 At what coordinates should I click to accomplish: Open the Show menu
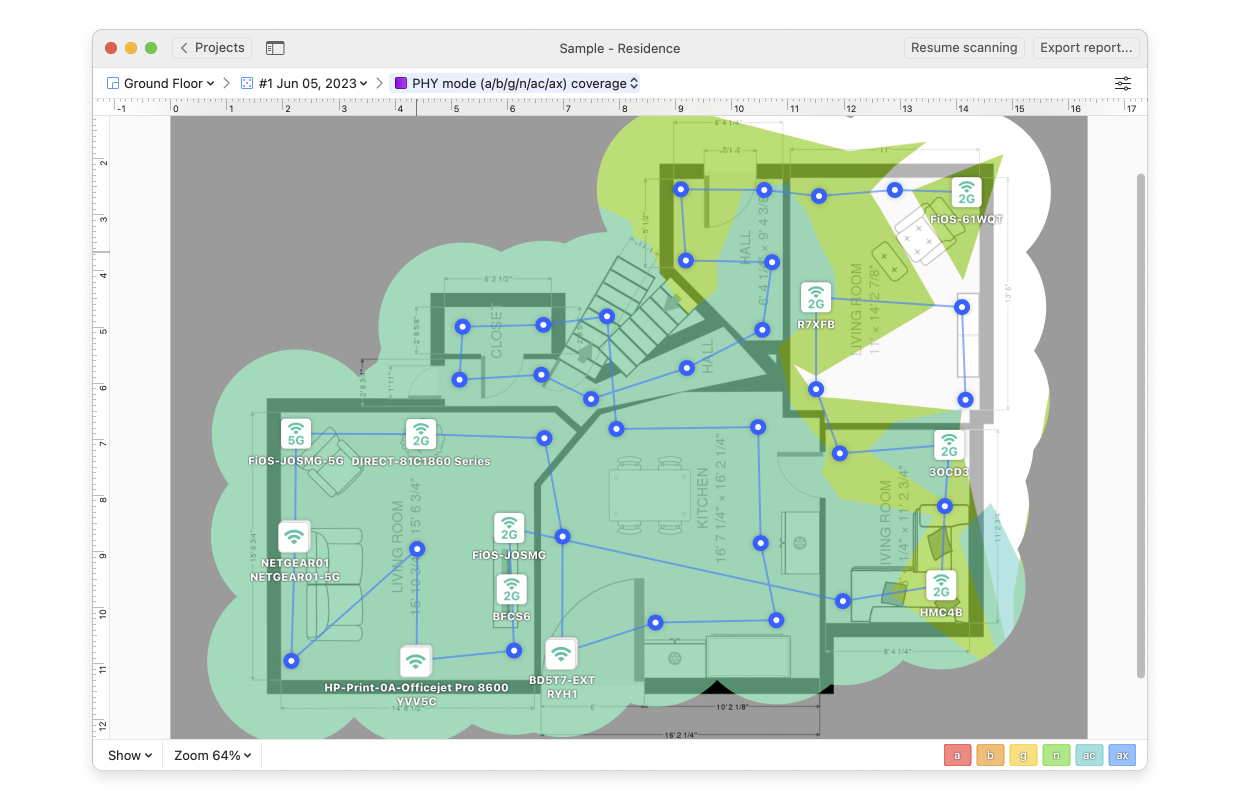click(x=130, y=755)
